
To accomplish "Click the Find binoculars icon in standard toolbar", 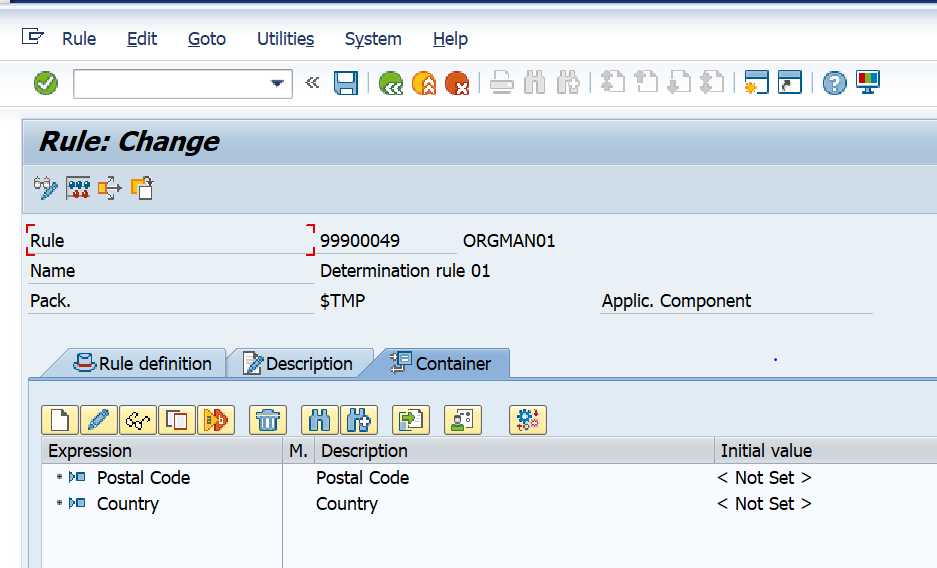I will coord(534,83).
